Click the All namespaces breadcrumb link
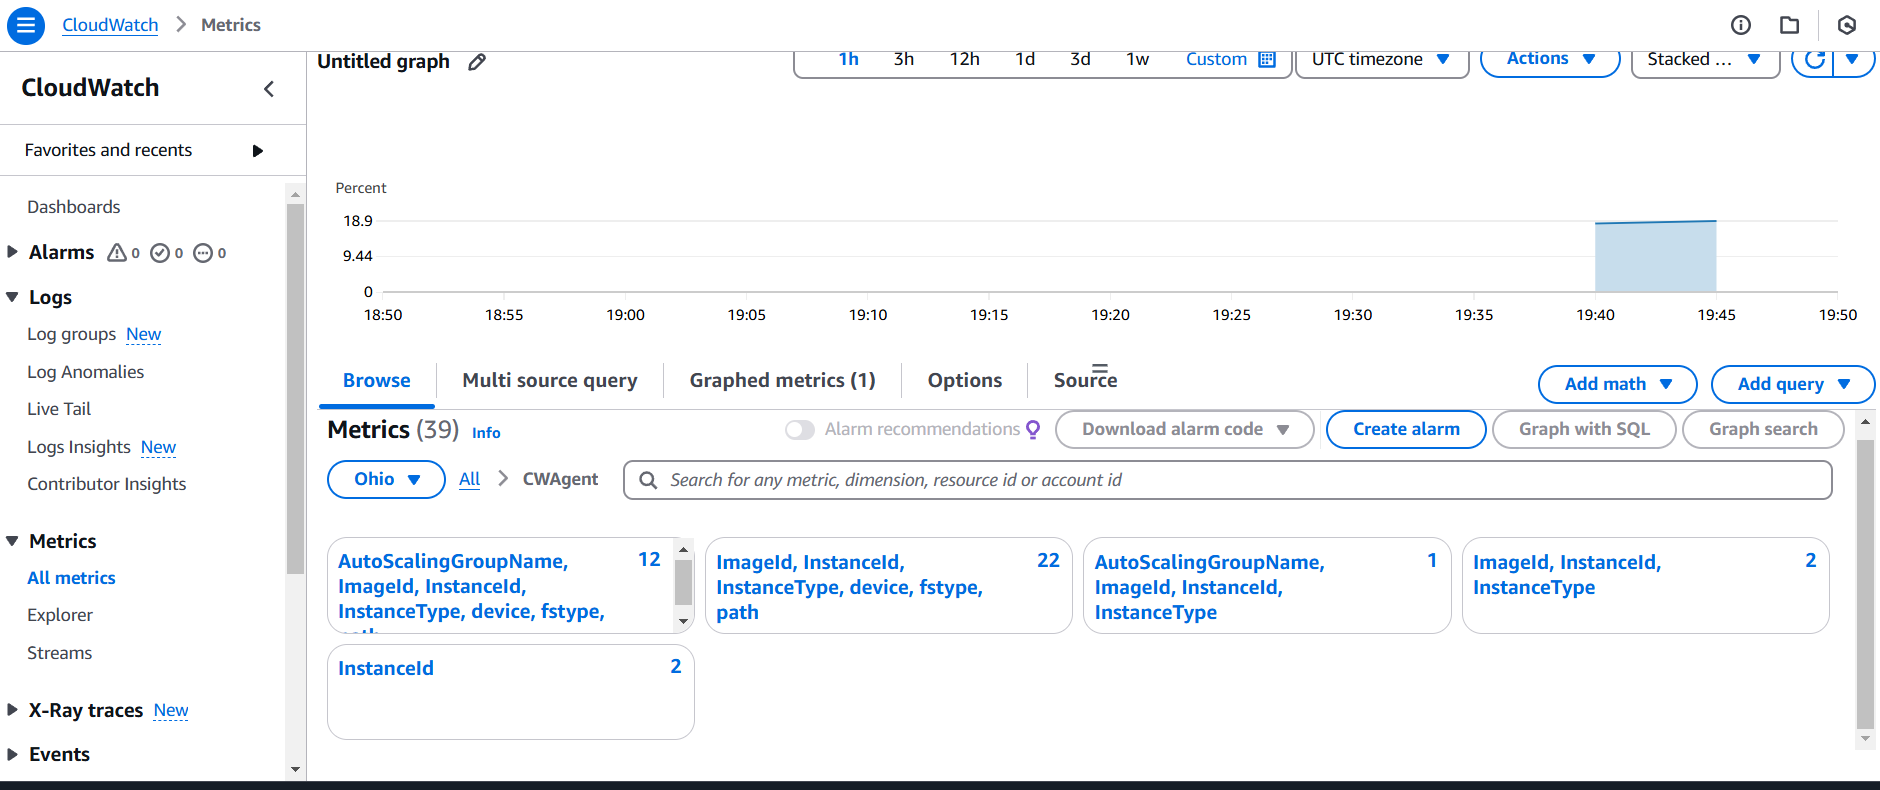Screen dimensions: 1880x790 coord(469,479)
